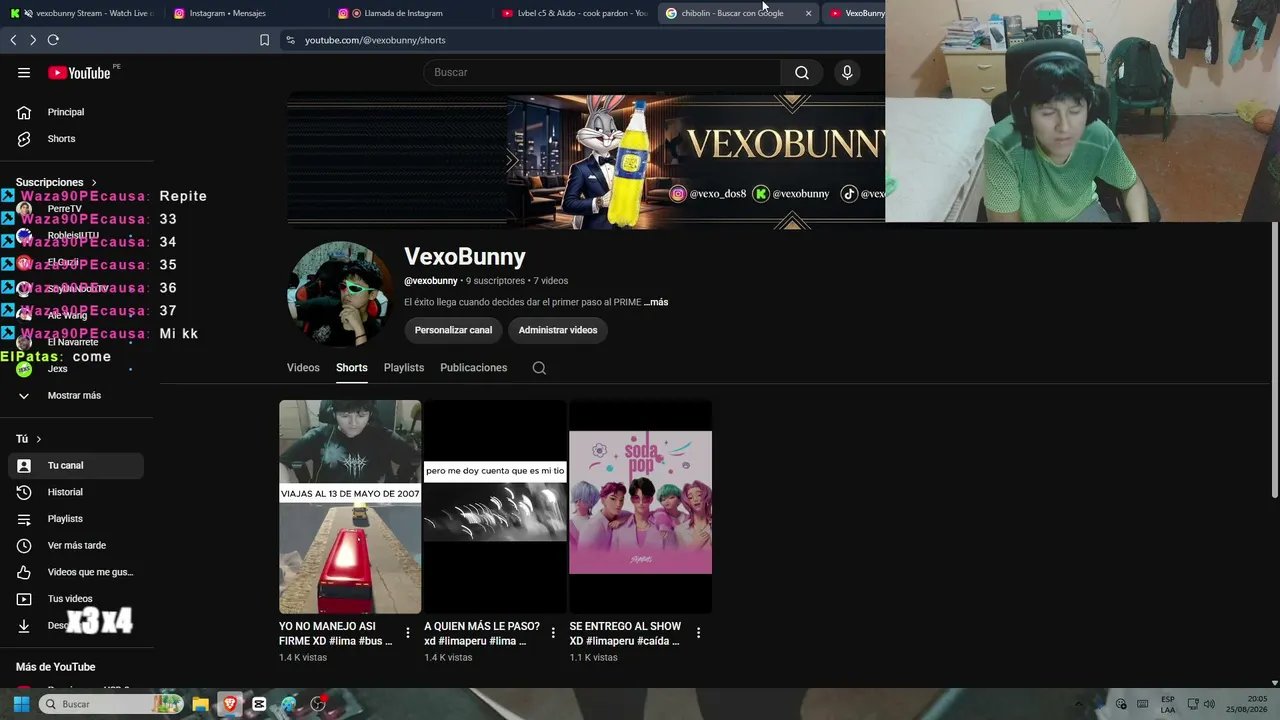The height and width of the screenshot is (720, 1280).
Task: Click the Administrar videos button
Action: (x=558, y=330)
